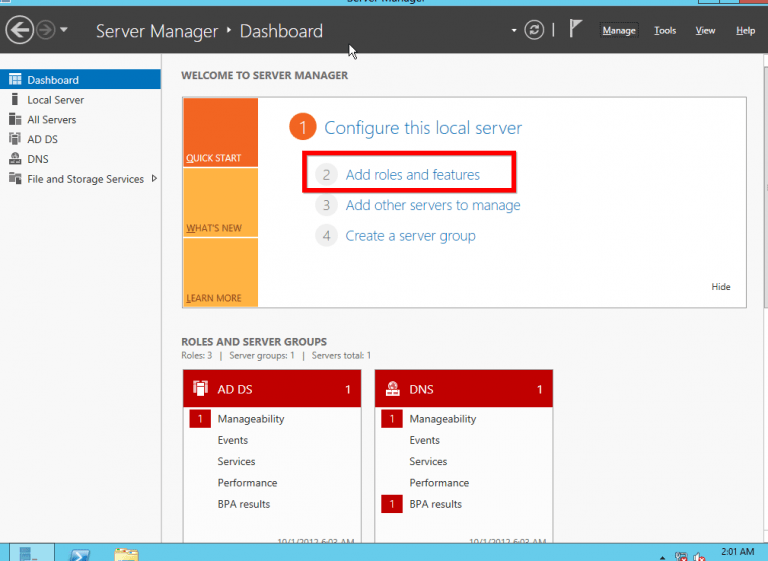Viewport: 768px width, 561px height.
Task: Click the red 1 badge beside DNS Manageability
Action: pos(392,419)
